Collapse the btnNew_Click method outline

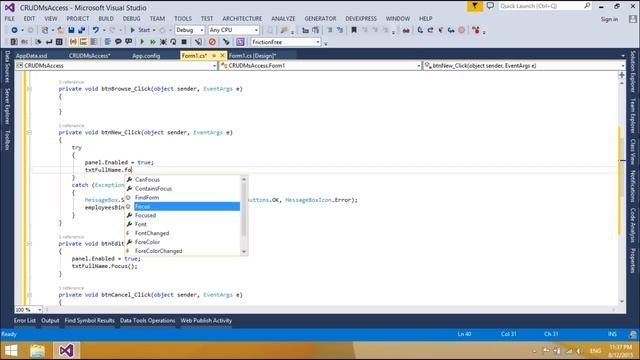pos(29,132)
